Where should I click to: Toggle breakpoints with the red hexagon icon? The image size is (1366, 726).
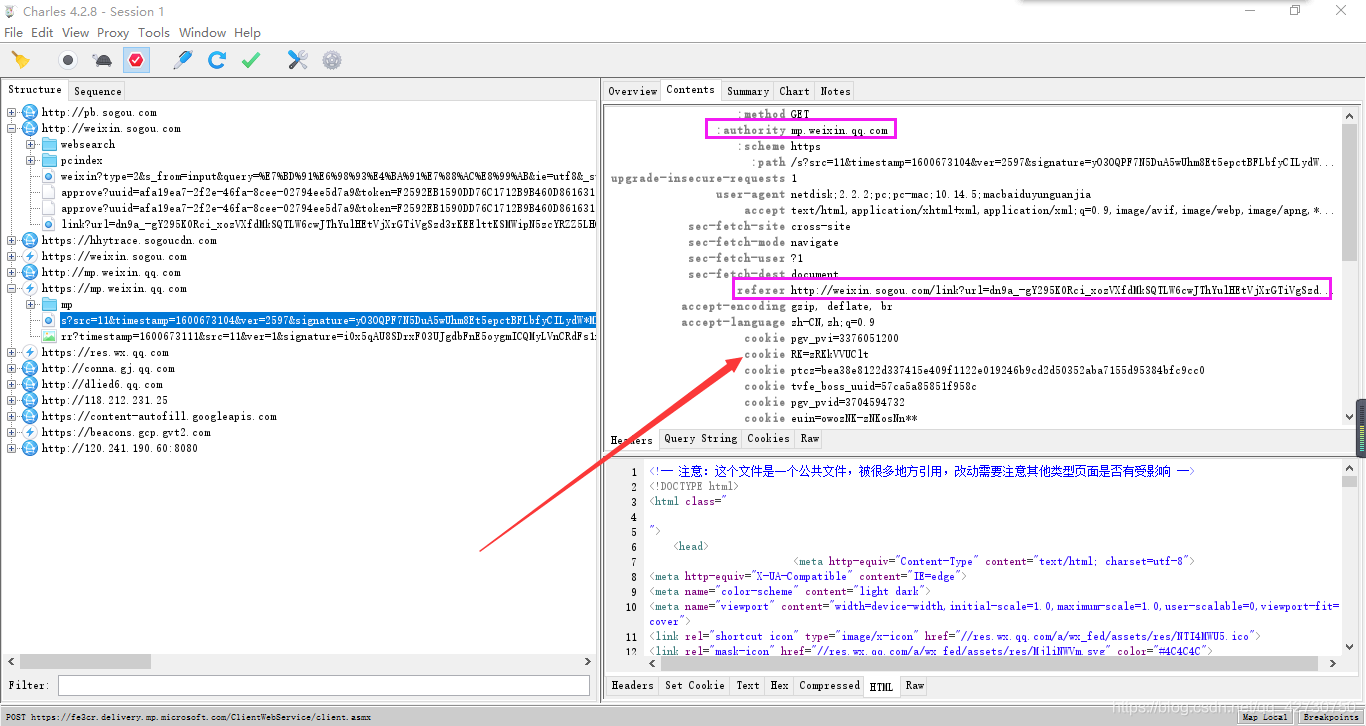[x=136, y=60]
